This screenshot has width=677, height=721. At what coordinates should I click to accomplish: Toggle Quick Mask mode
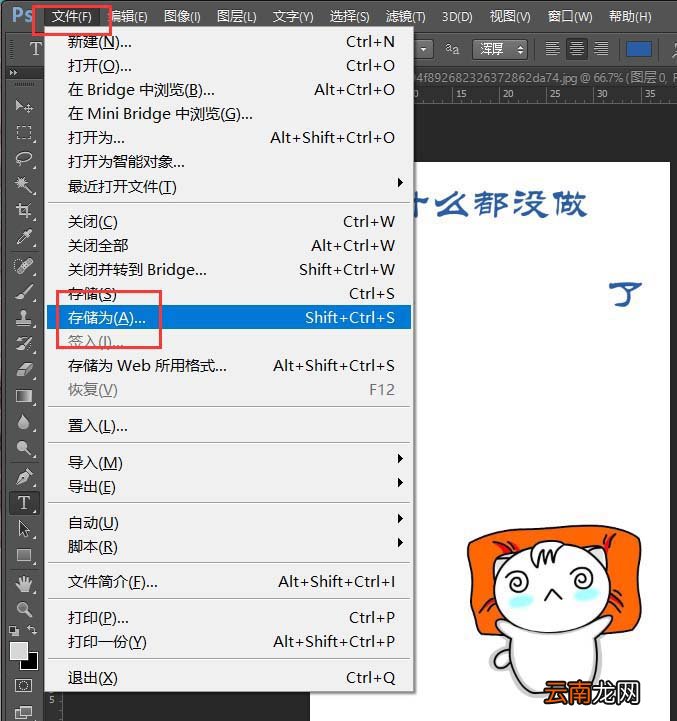[23, 686]
